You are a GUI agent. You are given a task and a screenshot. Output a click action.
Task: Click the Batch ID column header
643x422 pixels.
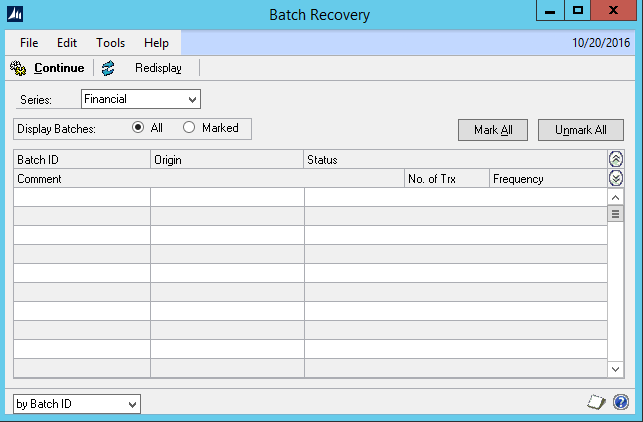[82, 160]
